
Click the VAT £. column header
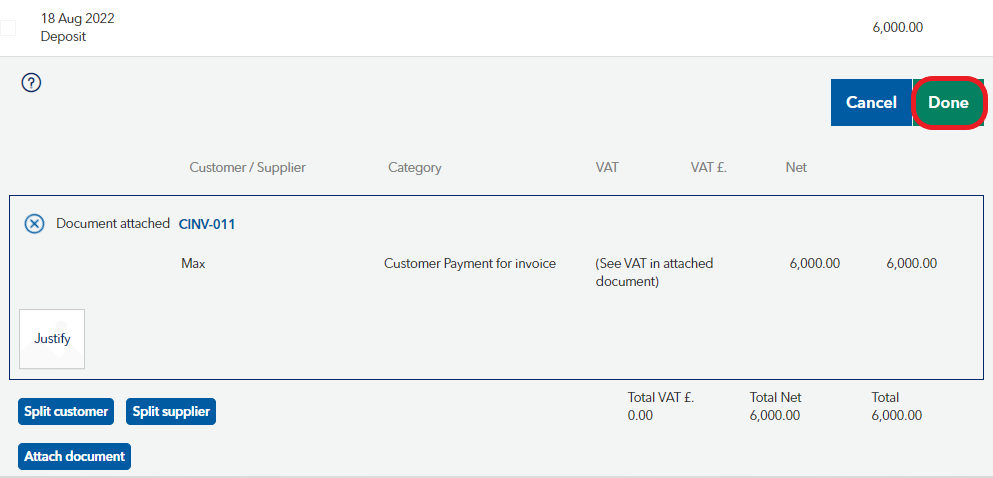709,168
